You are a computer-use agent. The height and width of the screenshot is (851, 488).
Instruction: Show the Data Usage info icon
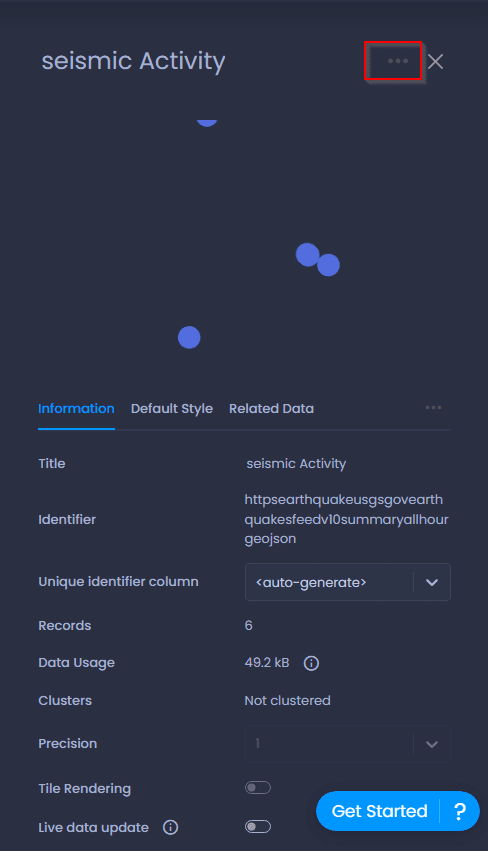(x=311, y=663)
